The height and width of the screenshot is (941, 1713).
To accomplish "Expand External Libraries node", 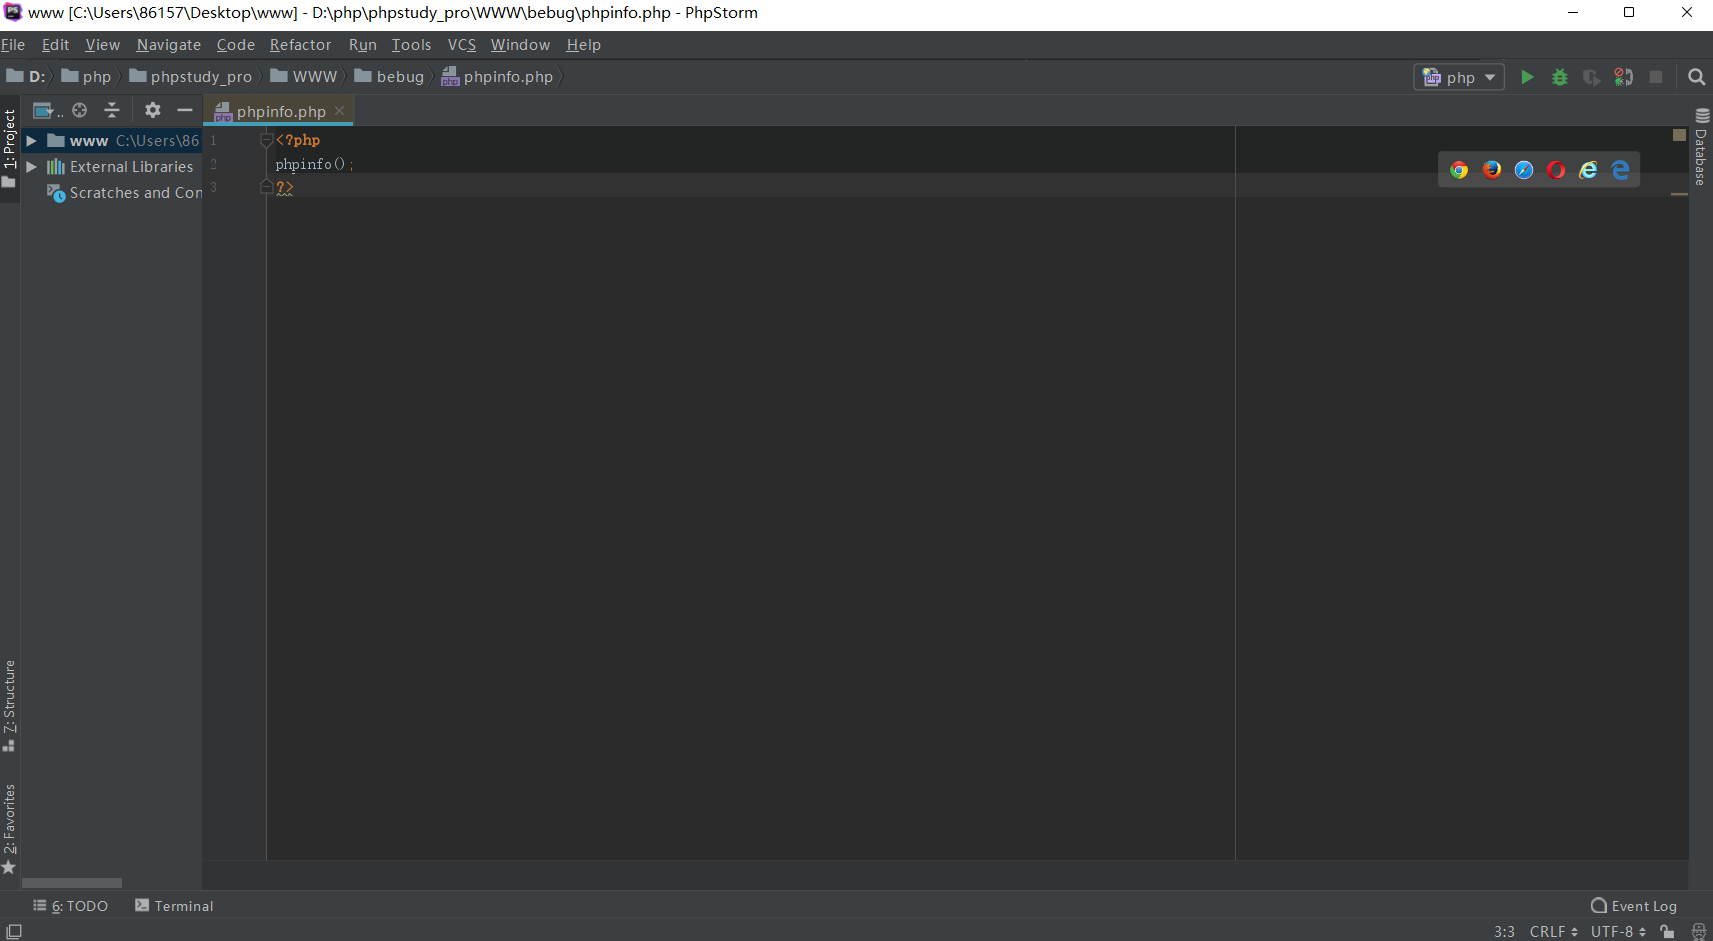I will pyautogui.click(x=31, y=167).
